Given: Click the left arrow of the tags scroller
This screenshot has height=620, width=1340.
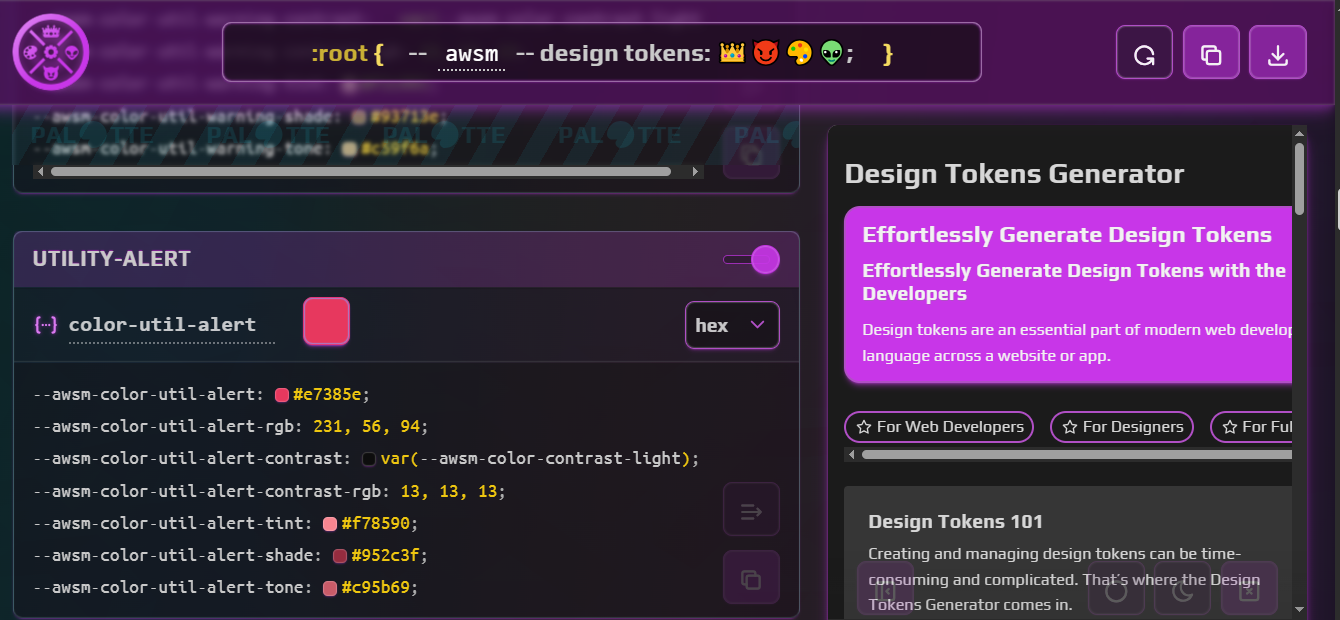Looking at the screenshot, I should pos(851,454).
